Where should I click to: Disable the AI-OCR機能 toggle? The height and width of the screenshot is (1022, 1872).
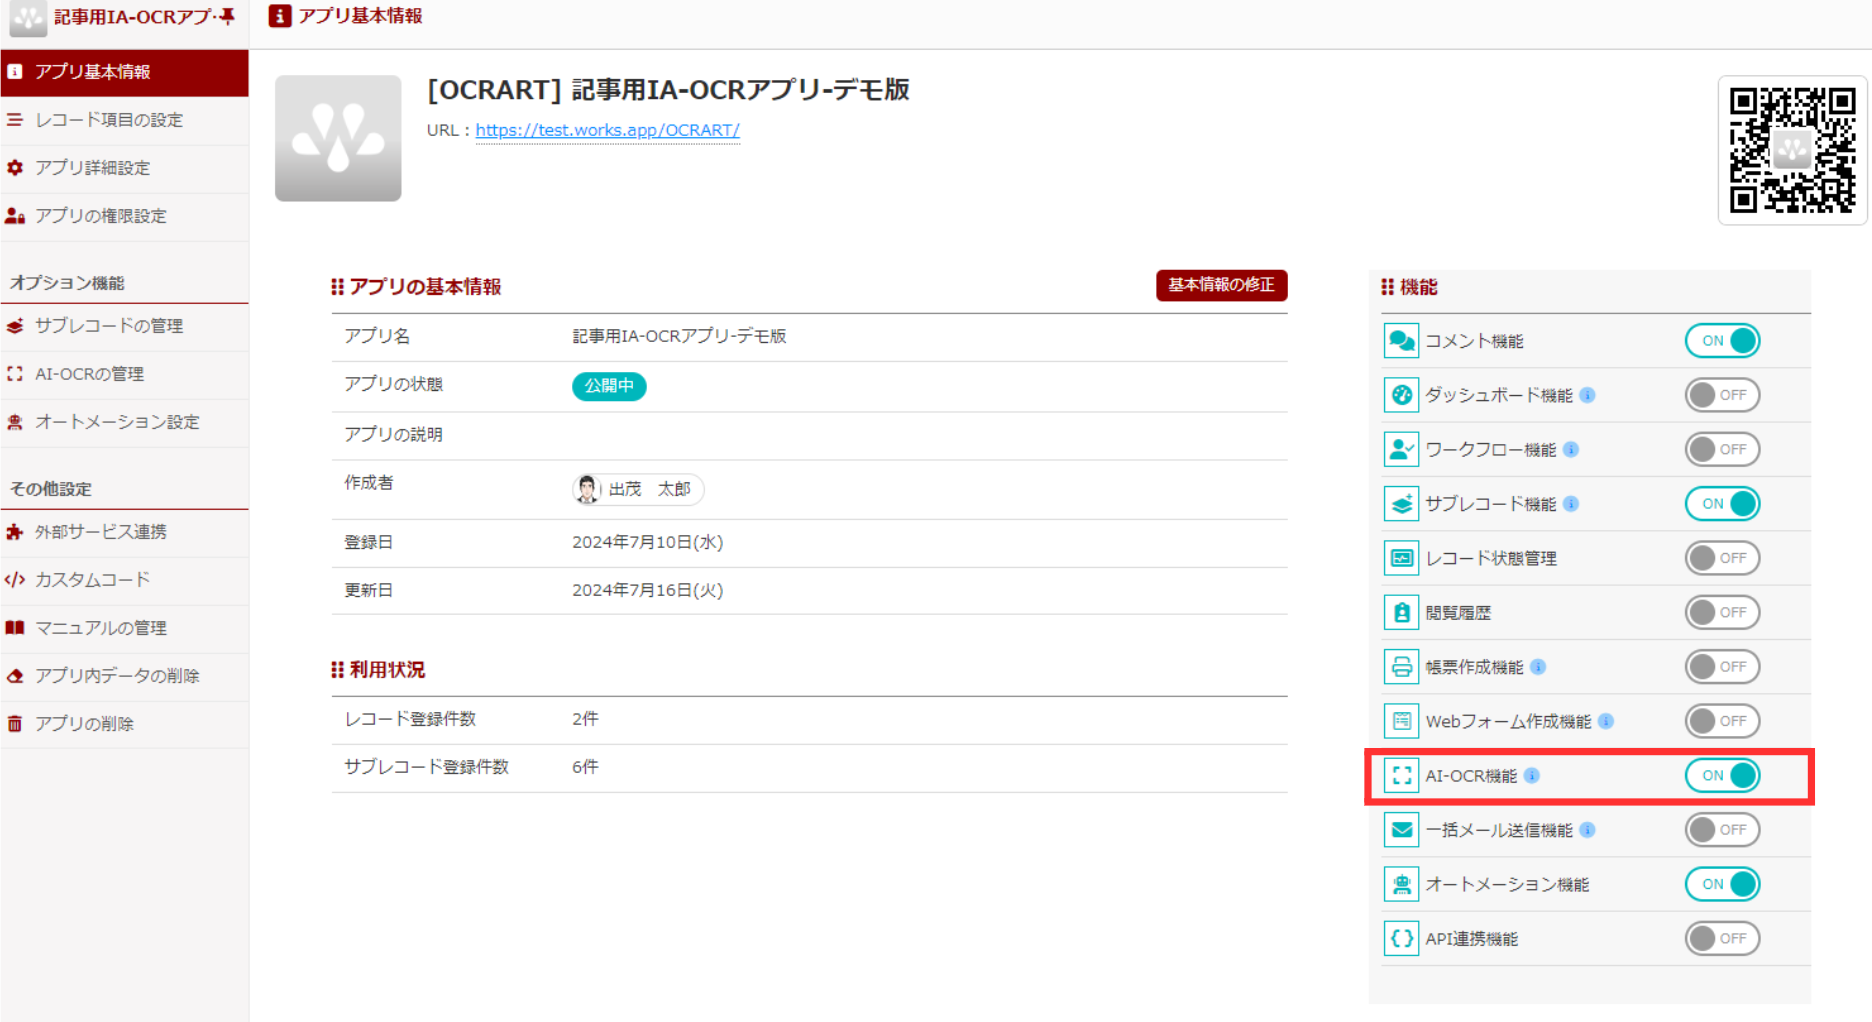pyautogui.click(x=1722, y=775)
